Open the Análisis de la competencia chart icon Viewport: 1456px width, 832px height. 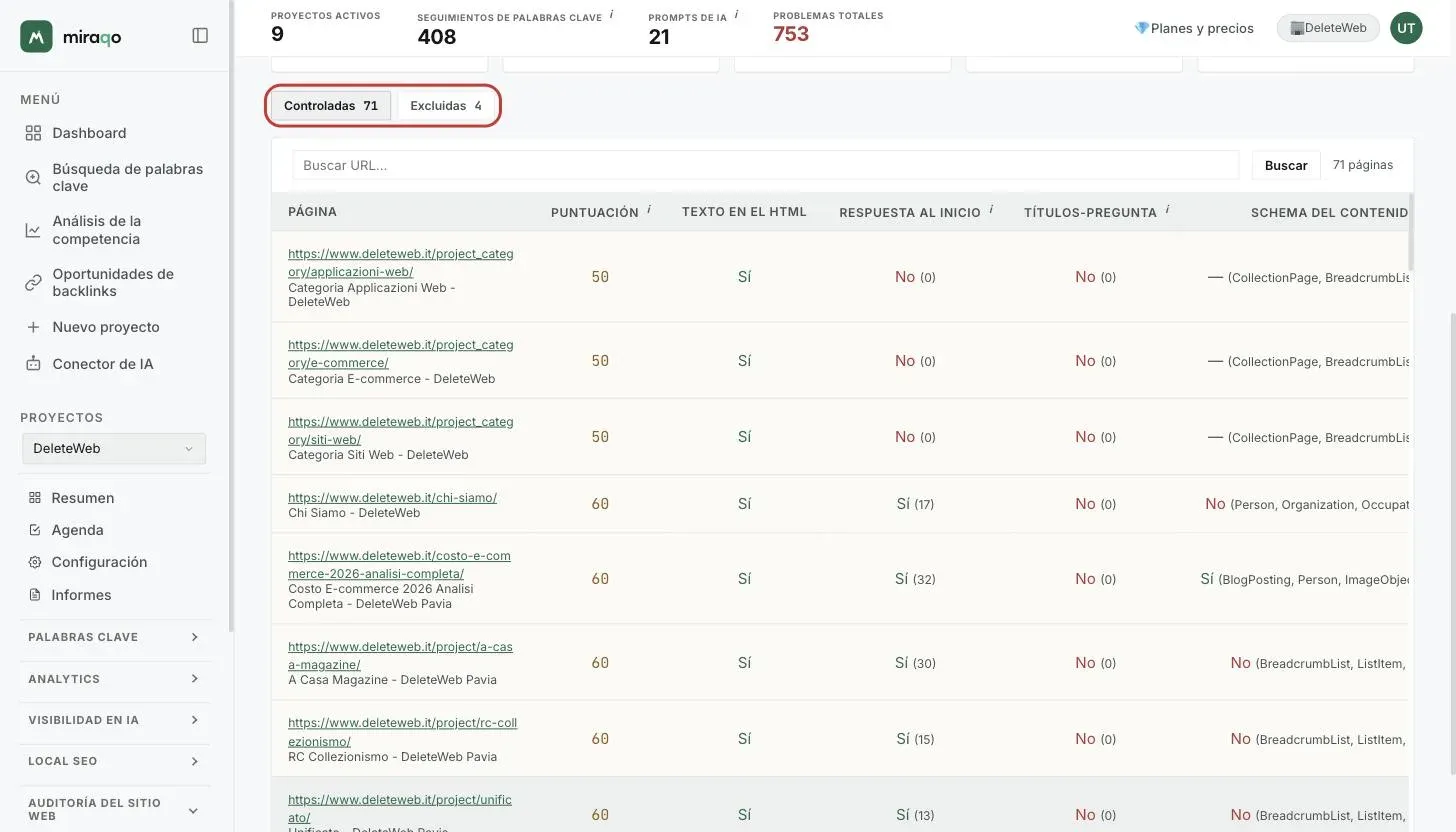click(33, 230)
